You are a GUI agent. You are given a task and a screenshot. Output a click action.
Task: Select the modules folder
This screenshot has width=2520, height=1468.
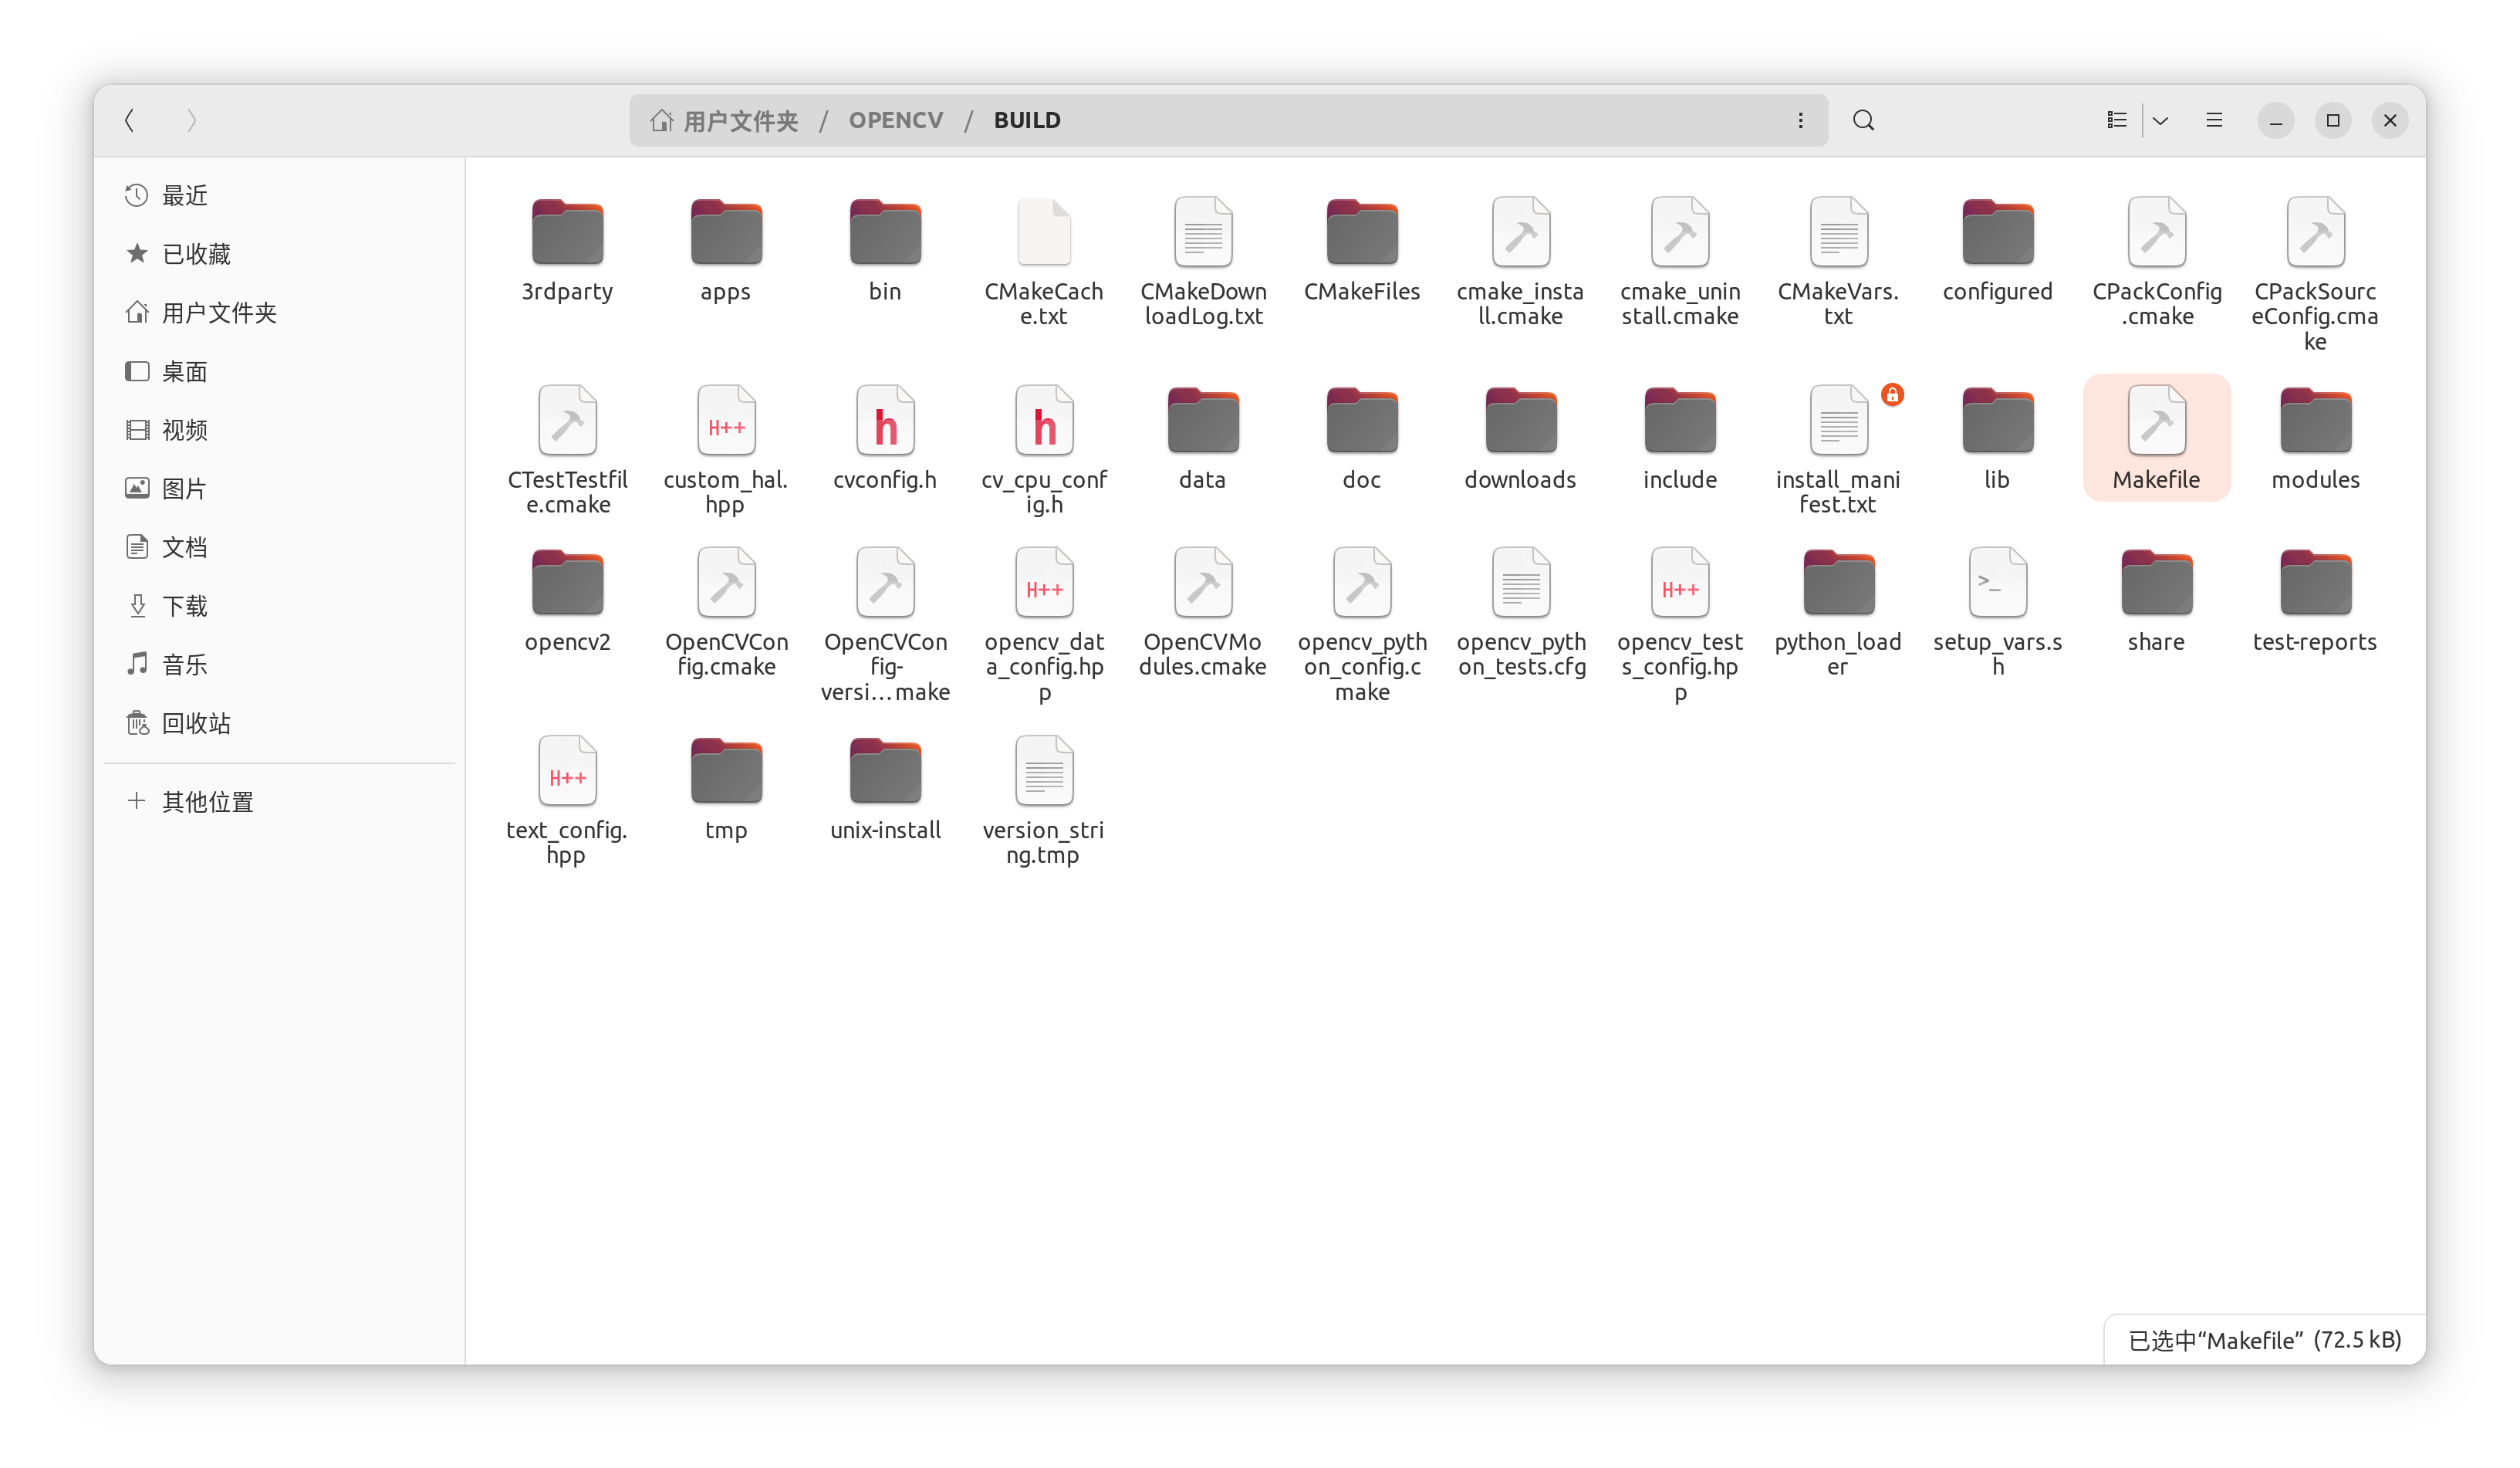[2315, 438]
